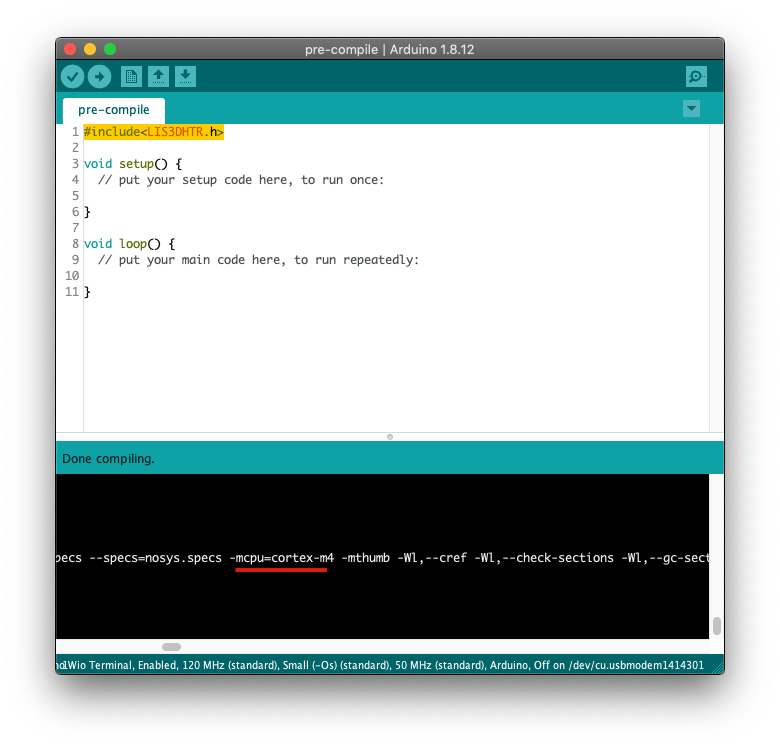
Task: Click the -mcpu=cortex-m4 text in console
Action: tap(281, 558)
